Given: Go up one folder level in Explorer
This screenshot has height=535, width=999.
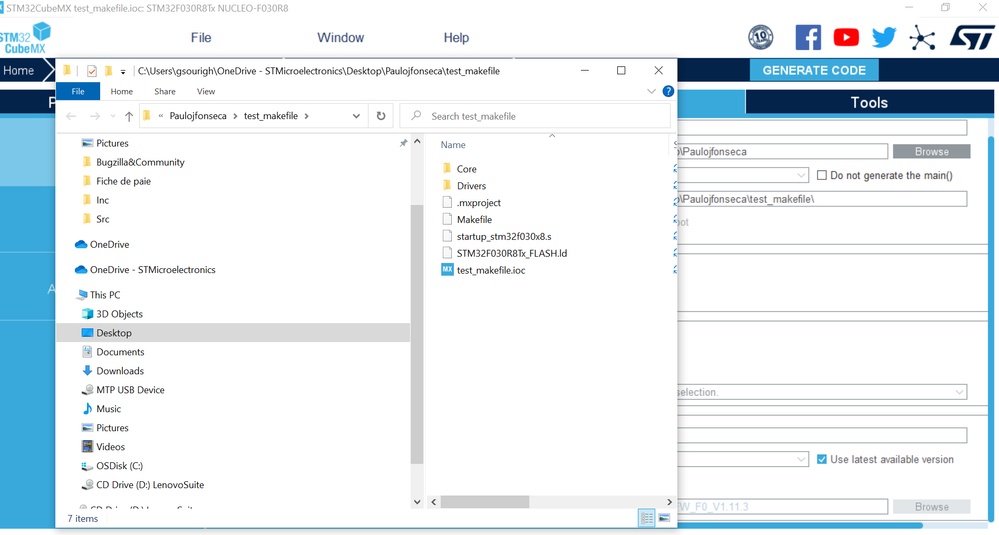Looking at the screenshot, I should pyautogui.click(x=129, y=116).
